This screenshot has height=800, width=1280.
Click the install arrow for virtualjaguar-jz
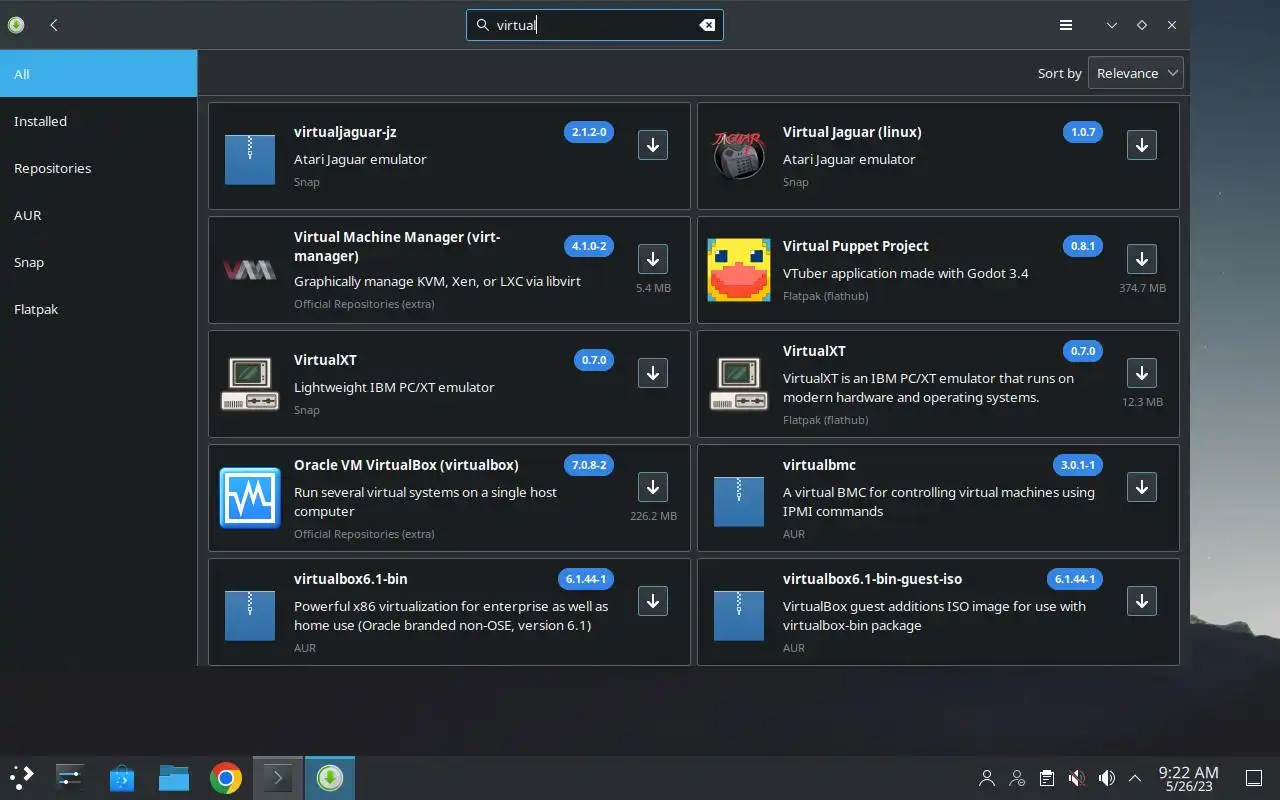(x=653, y=145)
